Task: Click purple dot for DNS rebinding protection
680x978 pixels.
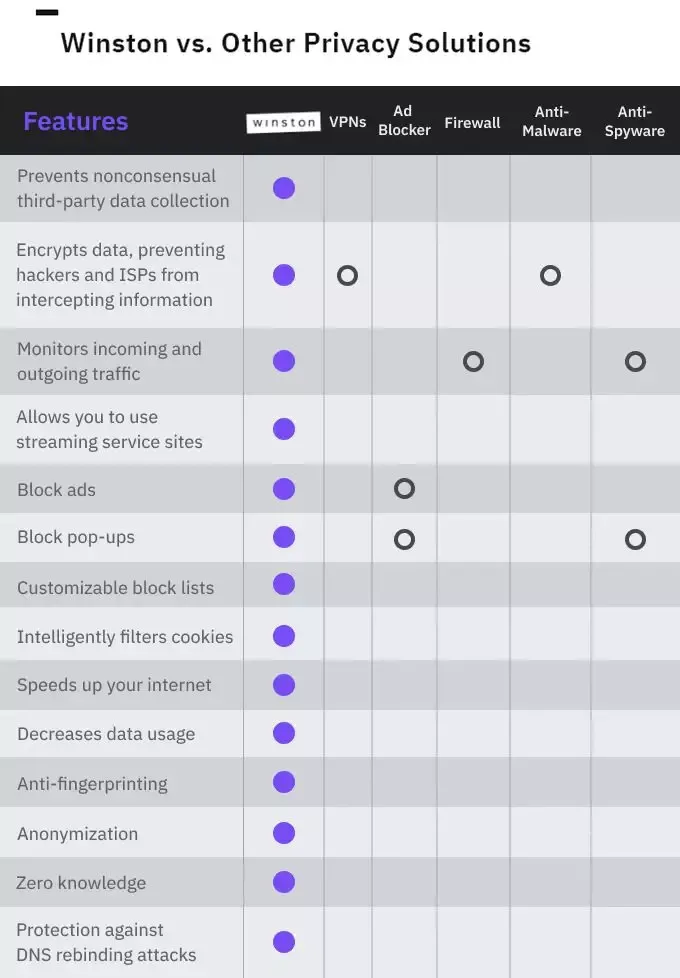Action: coord(284,942)
